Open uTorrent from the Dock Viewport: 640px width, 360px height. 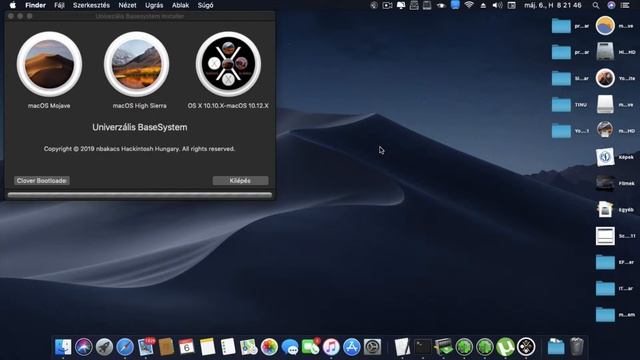pyautogui.click(x=505, y=347)
